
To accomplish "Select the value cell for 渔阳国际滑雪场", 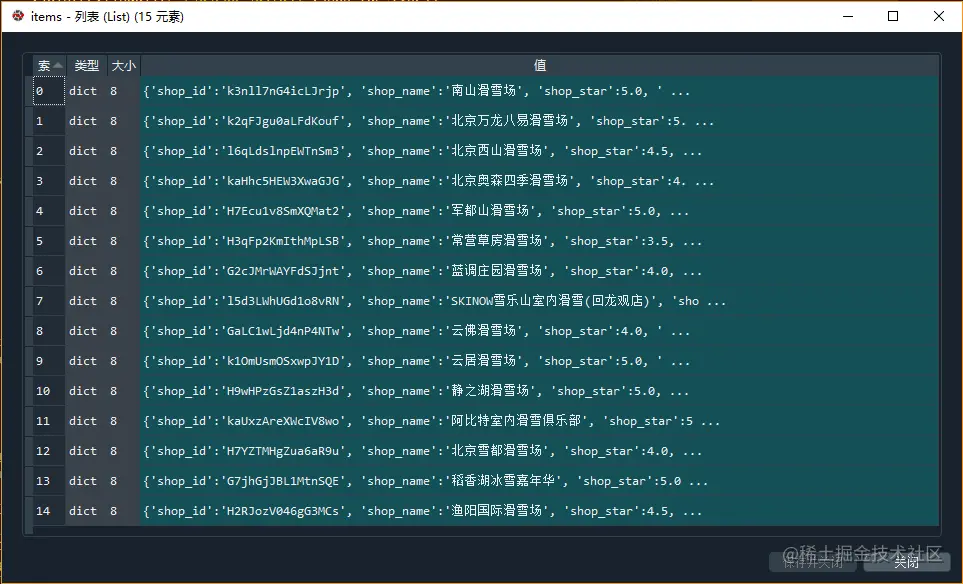I will coord(540,511).
